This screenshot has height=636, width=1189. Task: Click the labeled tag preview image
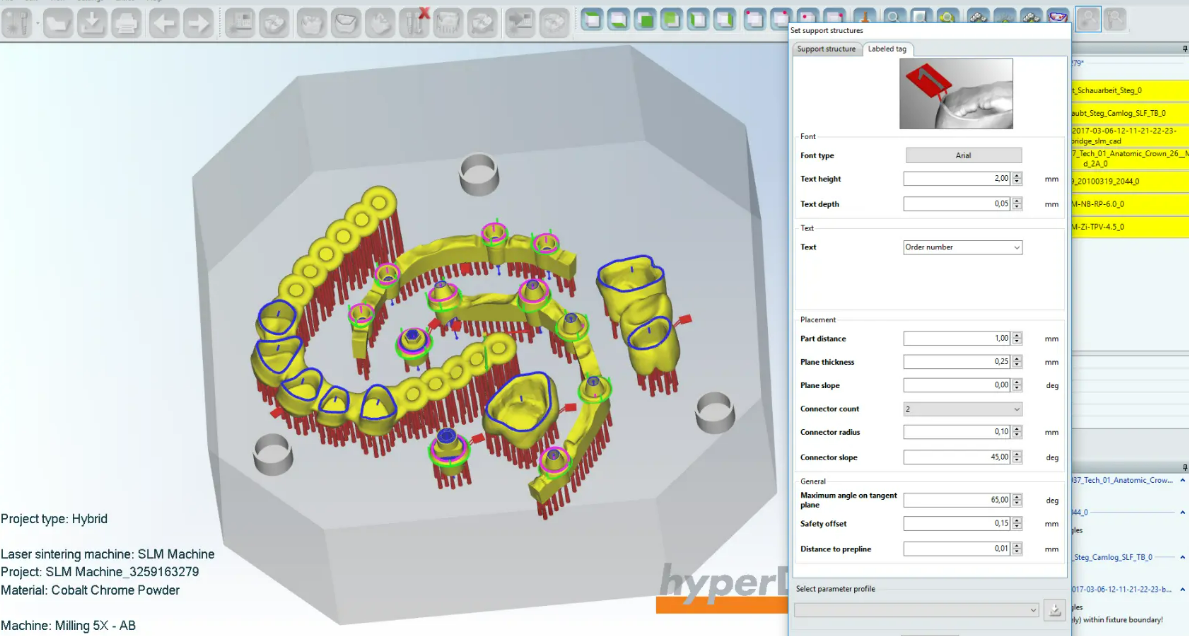pyautogui.click(x=955, y=94)
